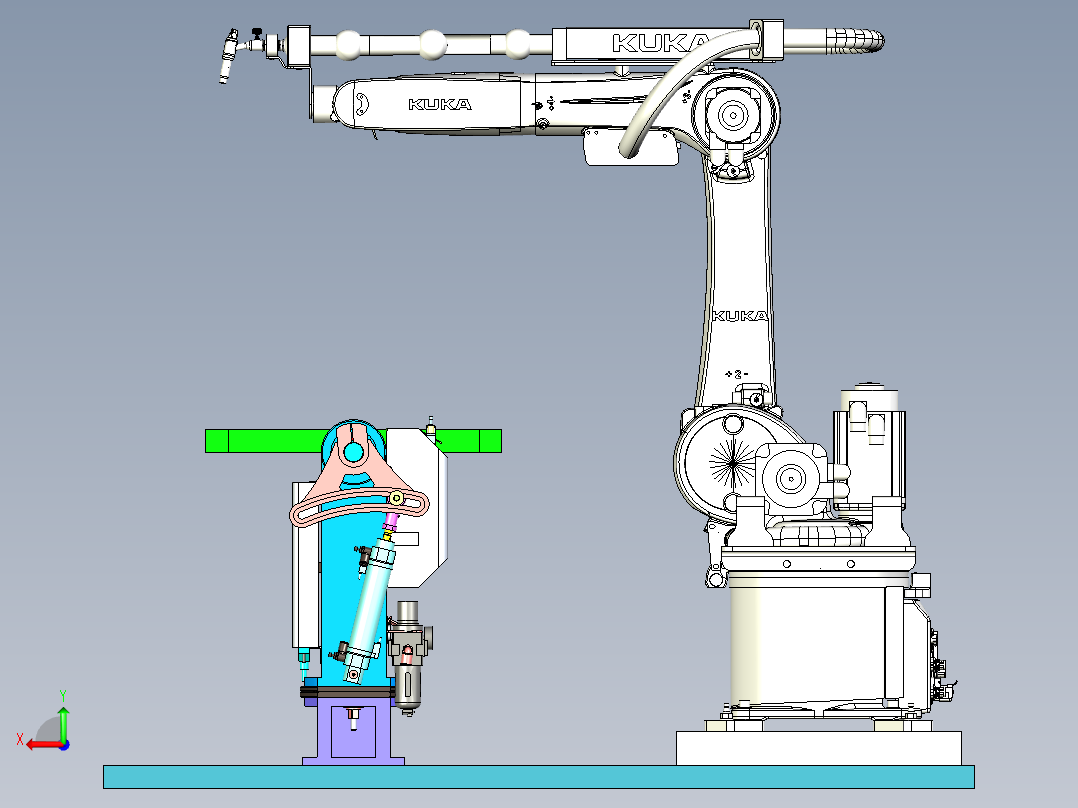The height and width of the screenshot is (808, 1078).
Task: Click the axis 2 marking on the link arm
Action: pyautogui.click(x=737, y=374)
